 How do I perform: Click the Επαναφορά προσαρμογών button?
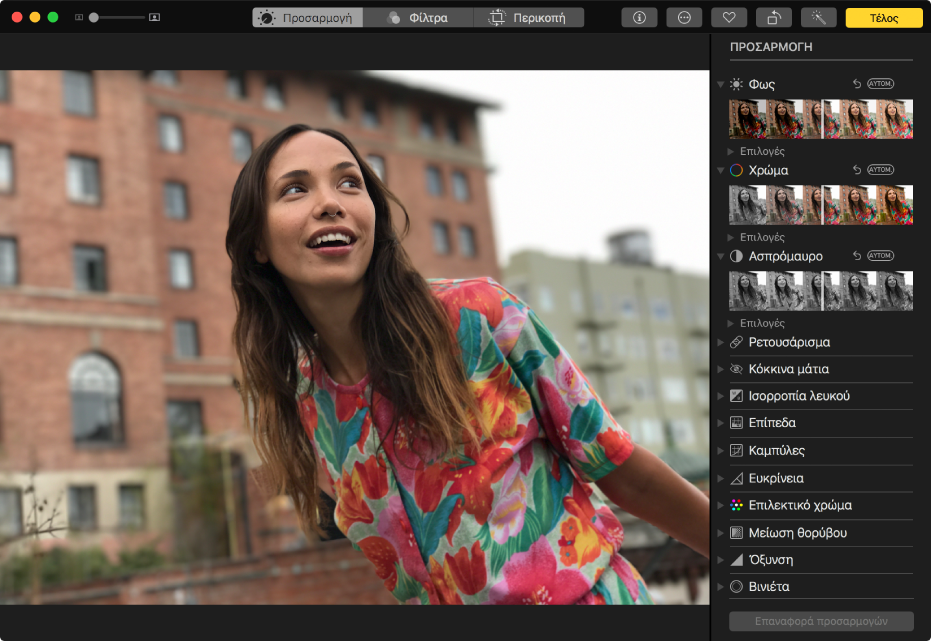pos(821,621)
